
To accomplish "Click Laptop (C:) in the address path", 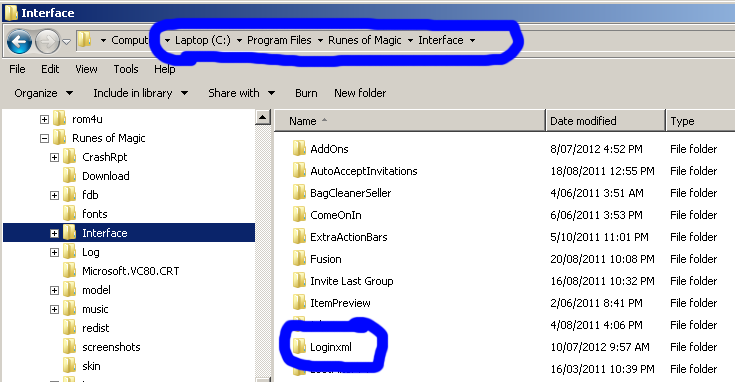I will (x=202, y=40).
